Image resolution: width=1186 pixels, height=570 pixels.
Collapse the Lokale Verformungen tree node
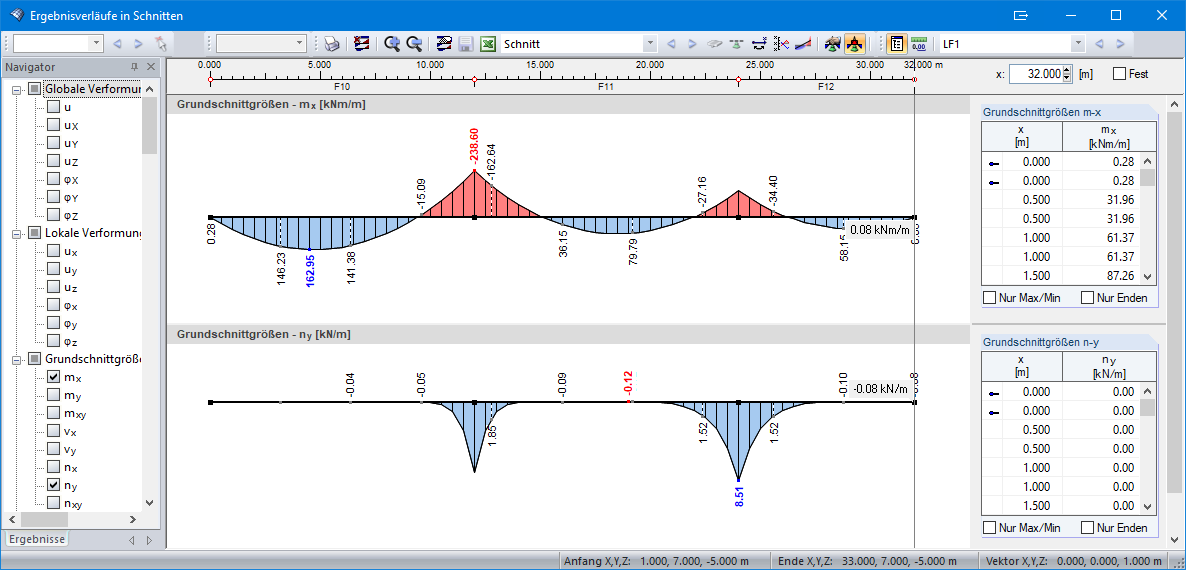[x=17, y=233]
